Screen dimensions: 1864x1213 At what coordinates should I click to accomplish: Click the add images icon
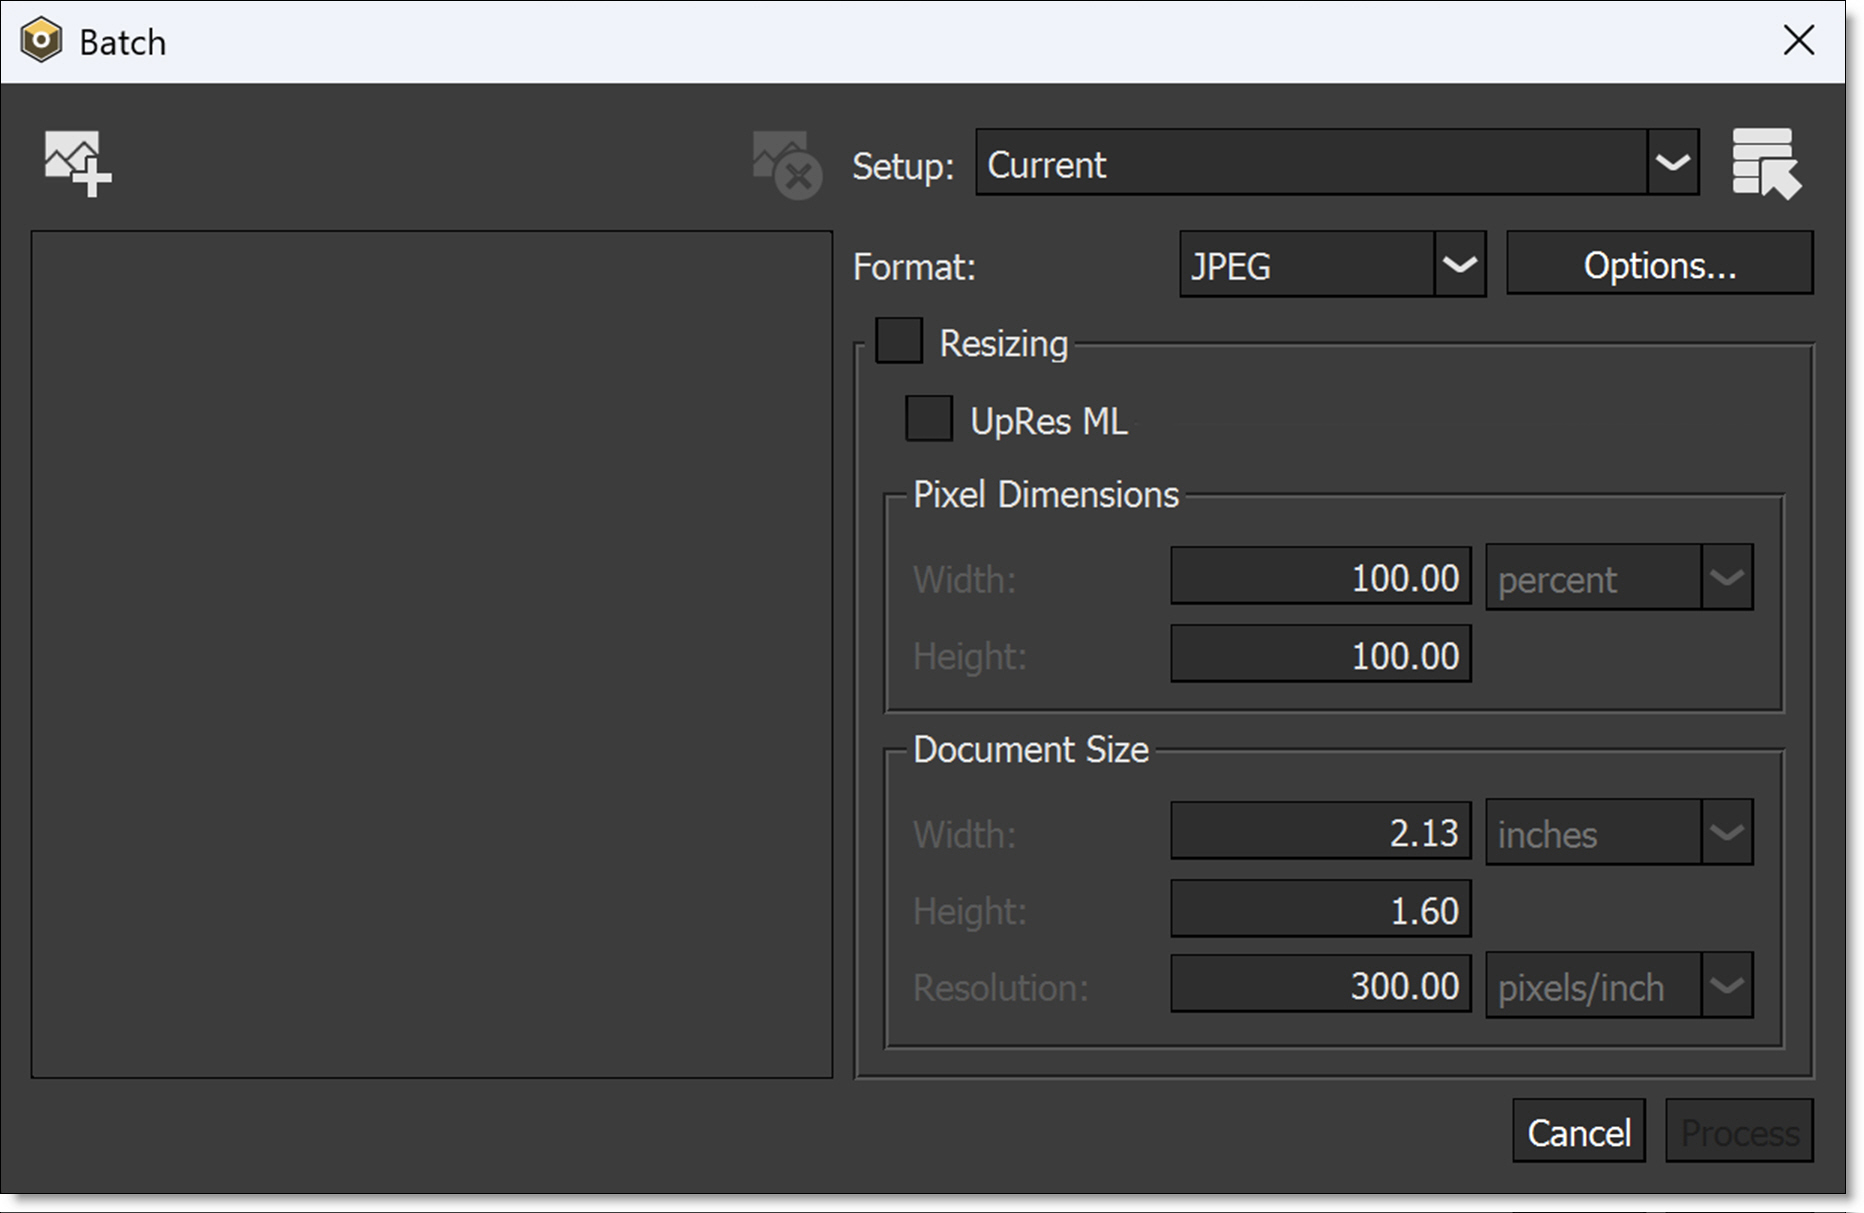coord(77,163)
